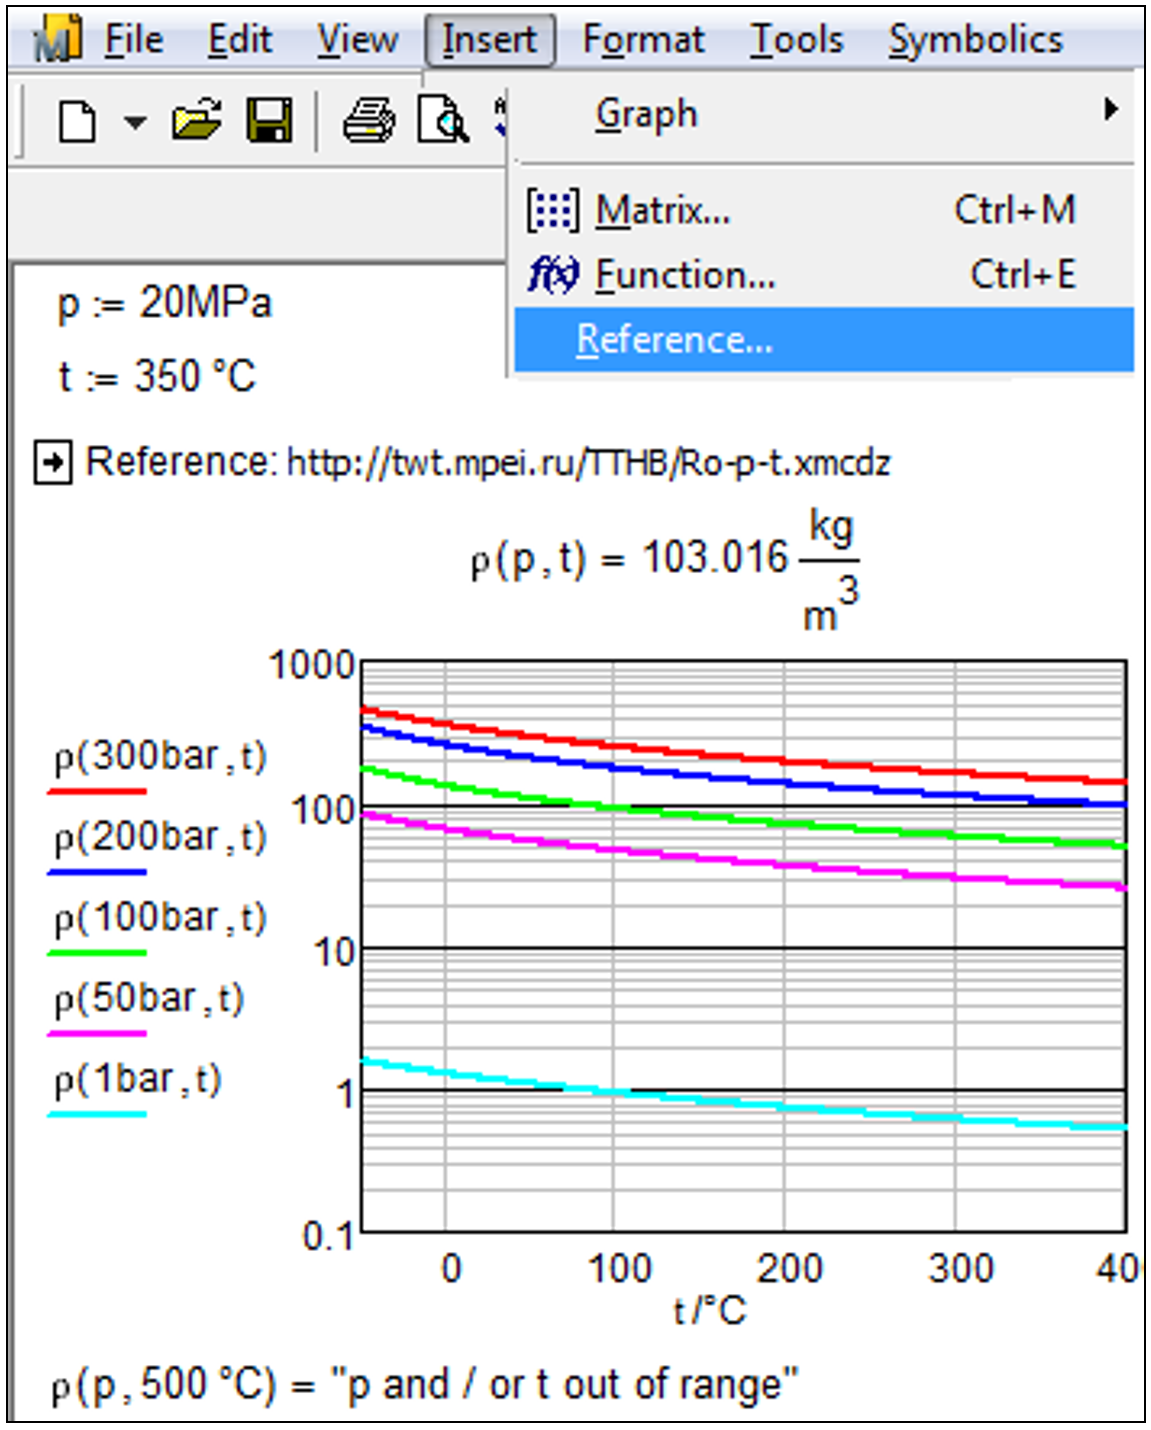1151x1430 pixels.
Task: Open Print Preview with the magnifier page icon
Action: point(441,120)
